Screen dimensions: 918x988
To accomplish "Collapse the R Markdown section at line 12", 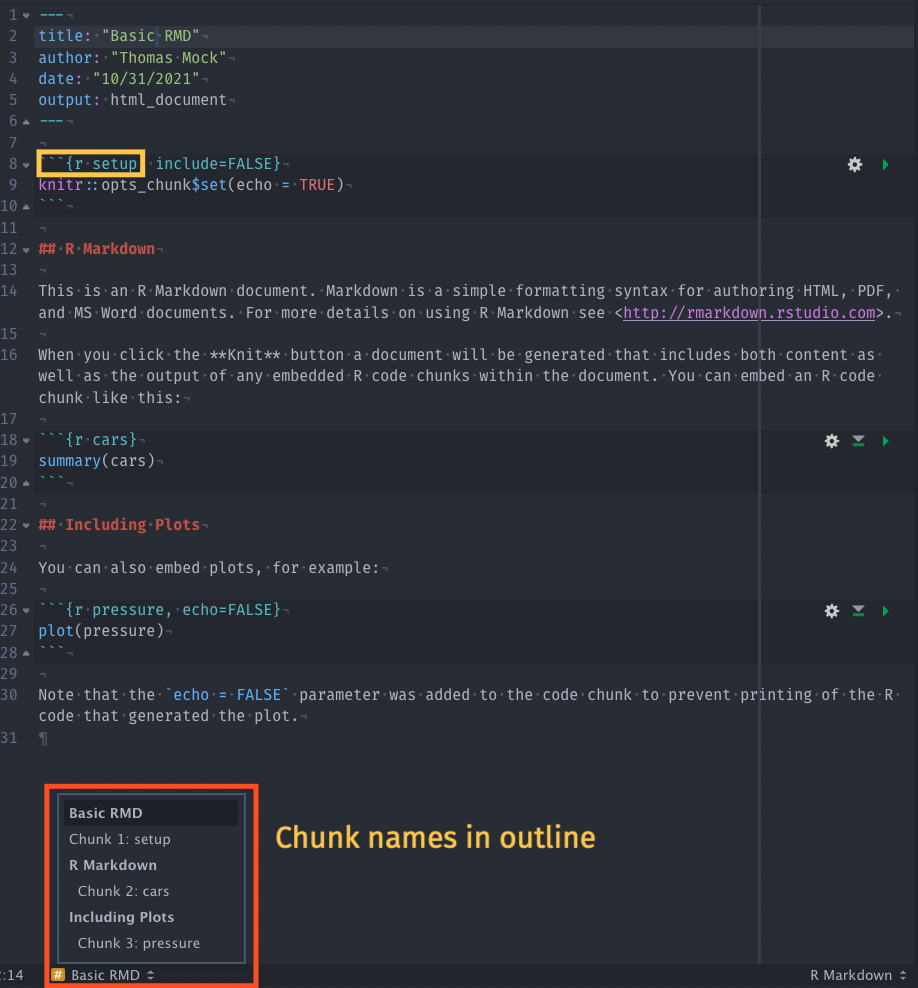I will pos(26,250).
